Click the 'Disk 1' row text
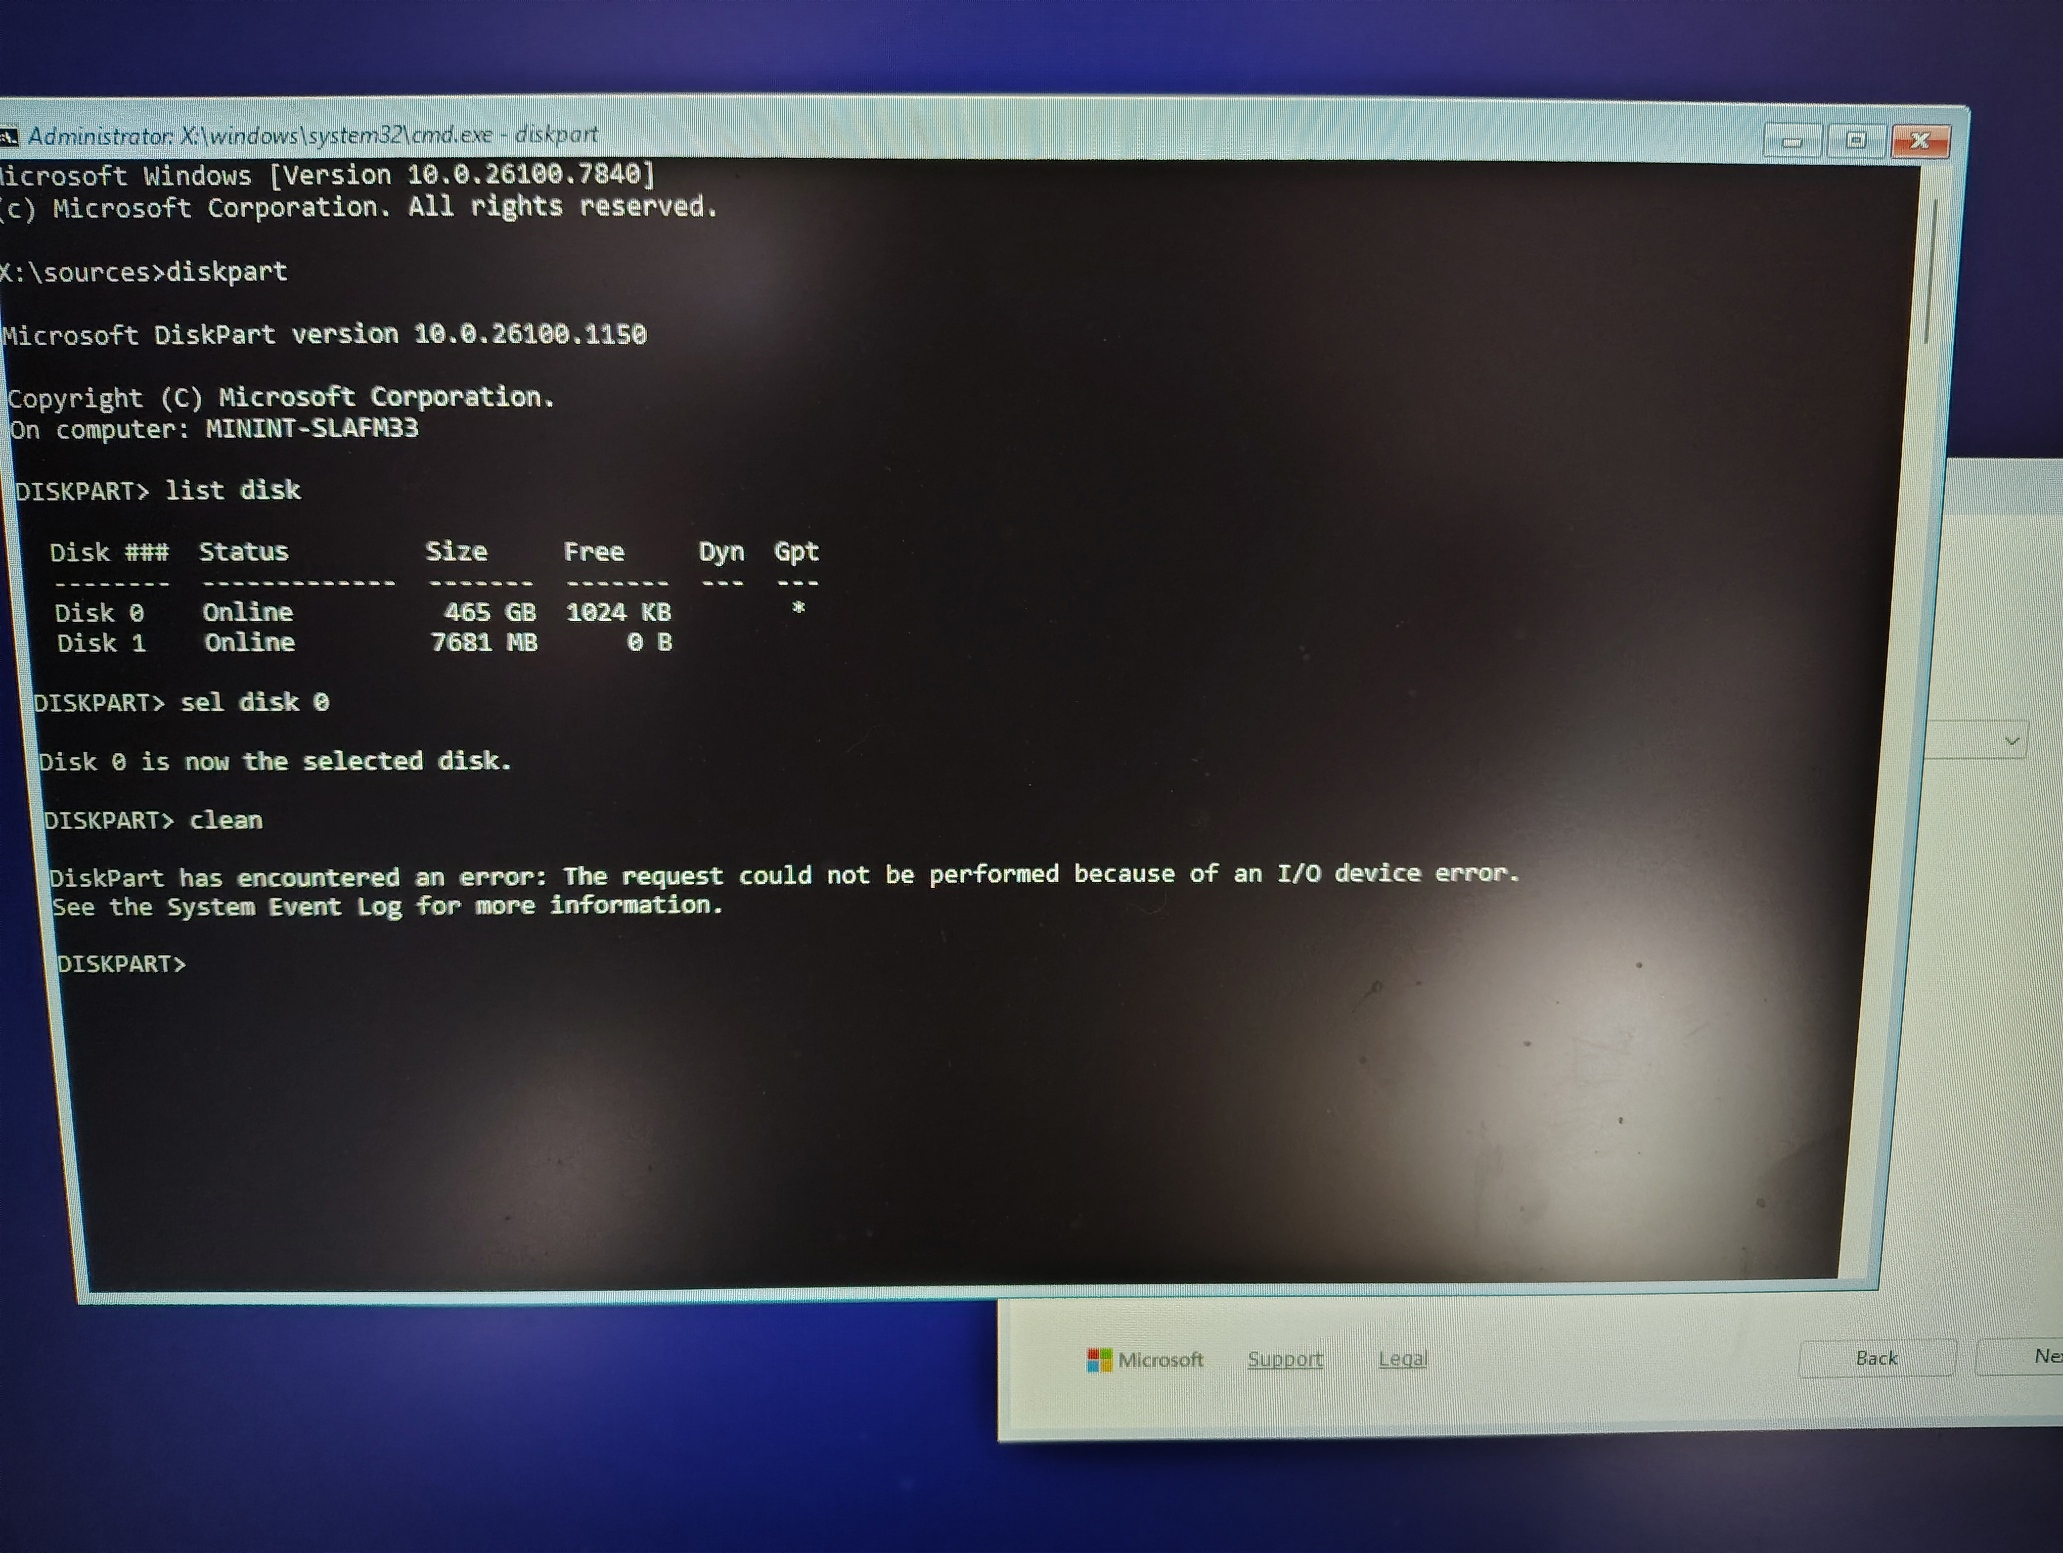Viewport: 2063px width, 1553px height. (101, 643)
